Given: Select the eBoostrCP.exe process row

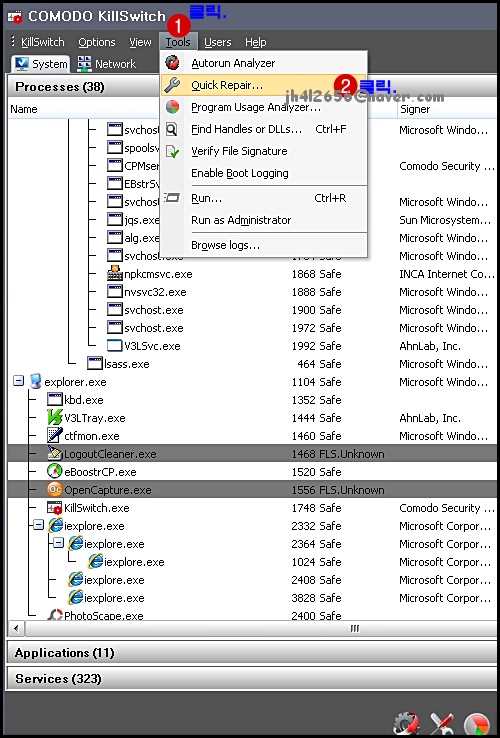Looking at the screenshot, I should tap(252, 472).
